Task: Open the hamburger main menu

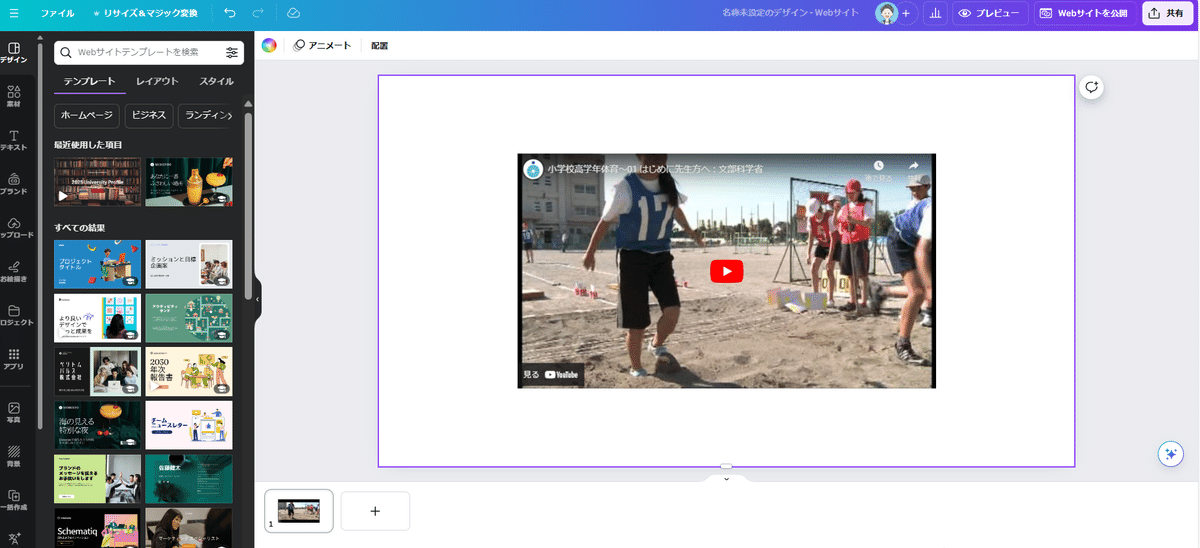Action: click(x=14, y=14)
